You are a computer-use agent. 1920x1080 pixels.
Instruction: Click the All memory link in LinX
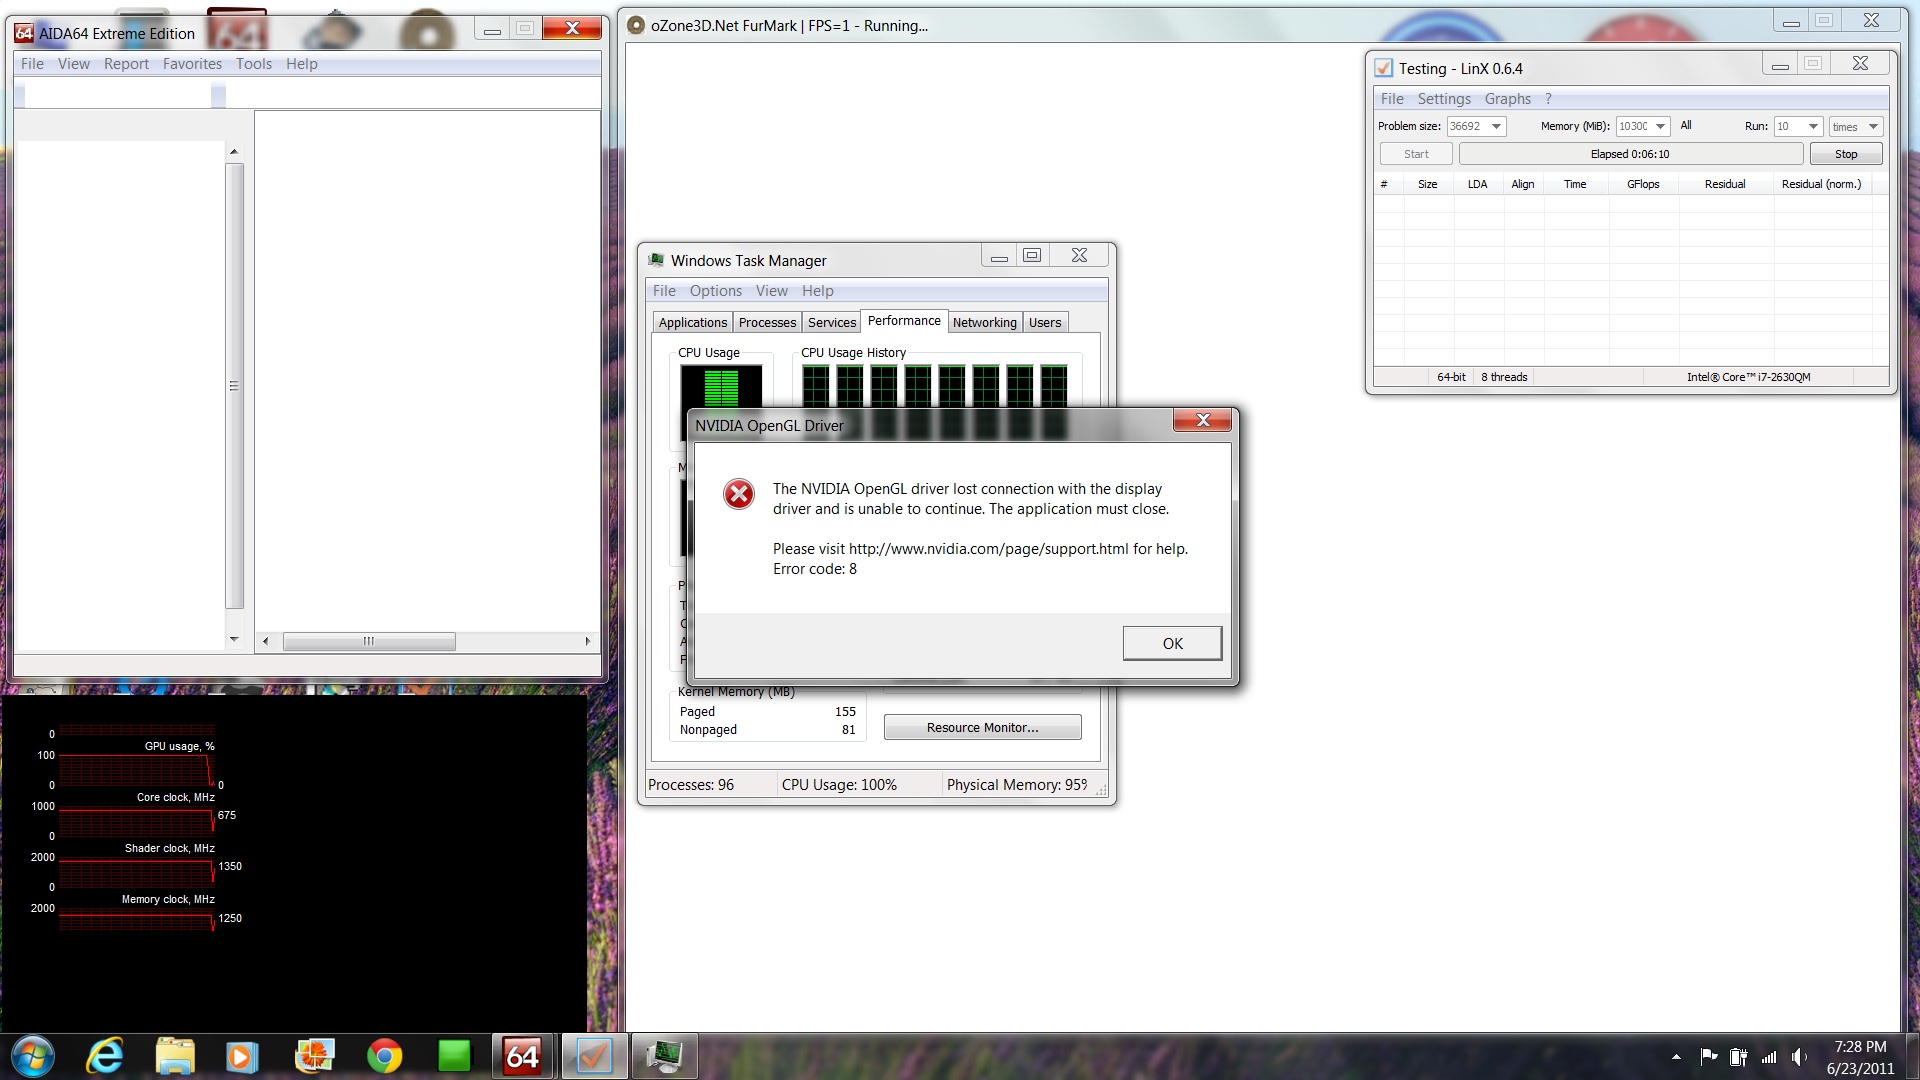coord(1686,125)
